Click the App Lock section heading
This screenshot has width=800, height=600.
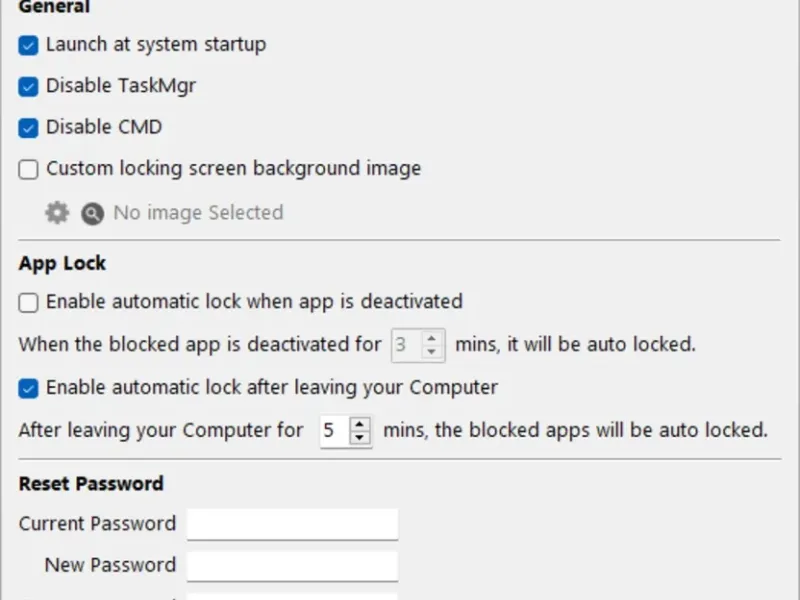pos(62,264)
